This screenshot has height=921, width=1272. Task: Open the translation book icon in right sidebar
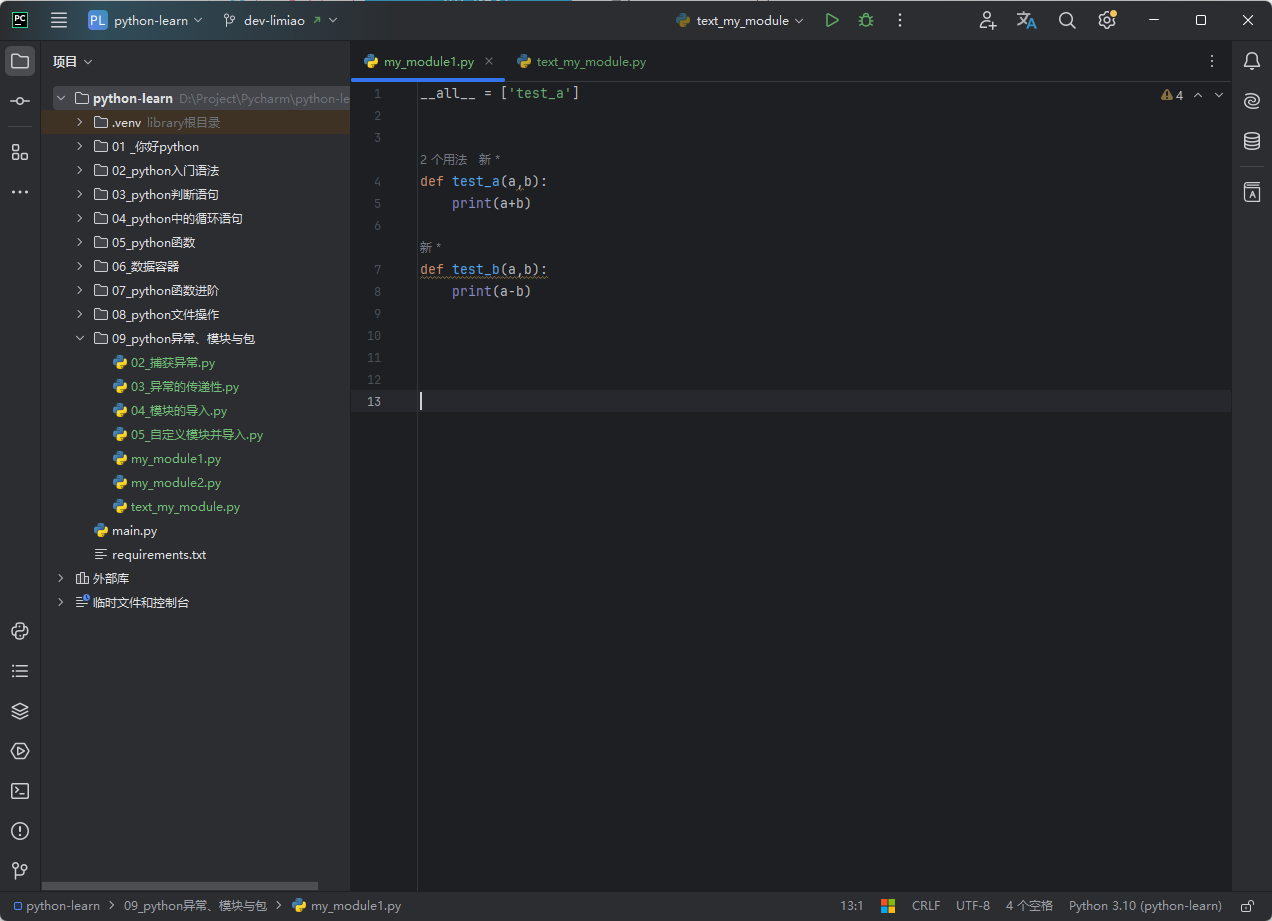(1252, 192)
